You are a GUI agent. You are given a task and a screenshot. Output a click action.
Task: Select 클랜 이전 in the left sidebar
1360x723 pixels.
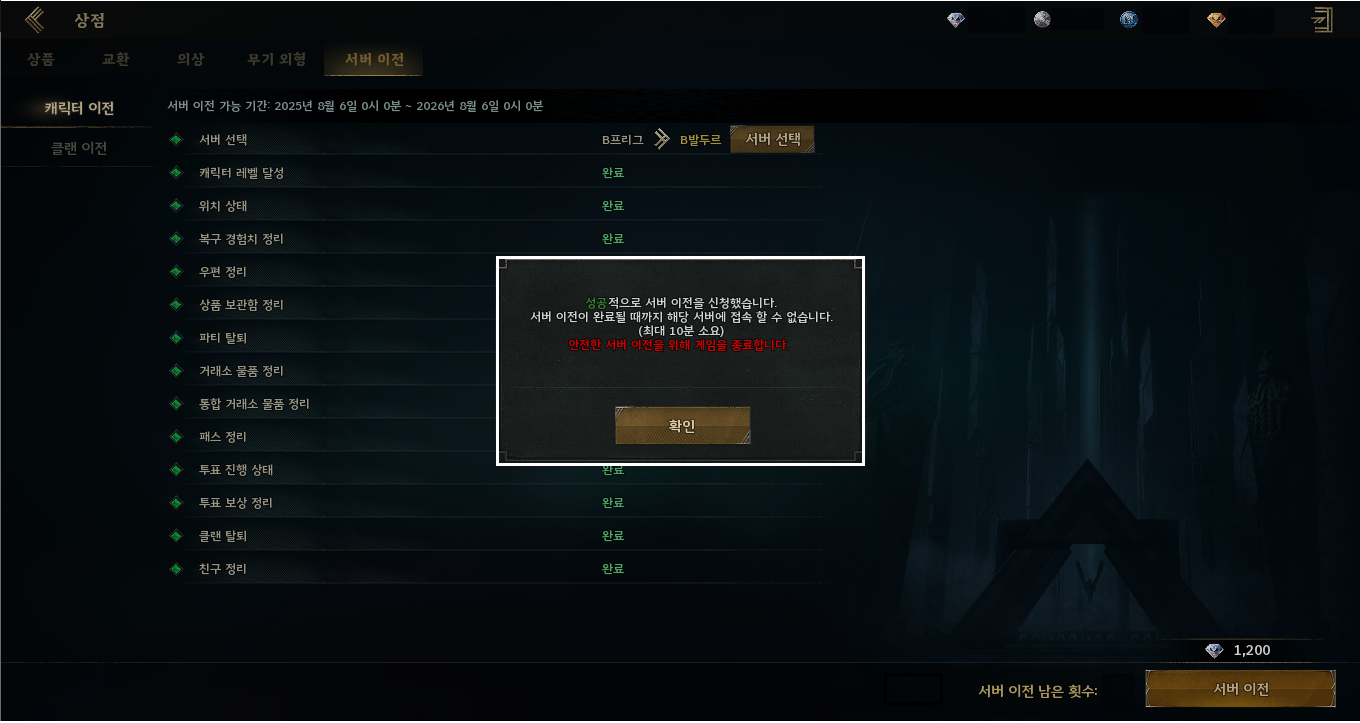click(x=79, y=149)
